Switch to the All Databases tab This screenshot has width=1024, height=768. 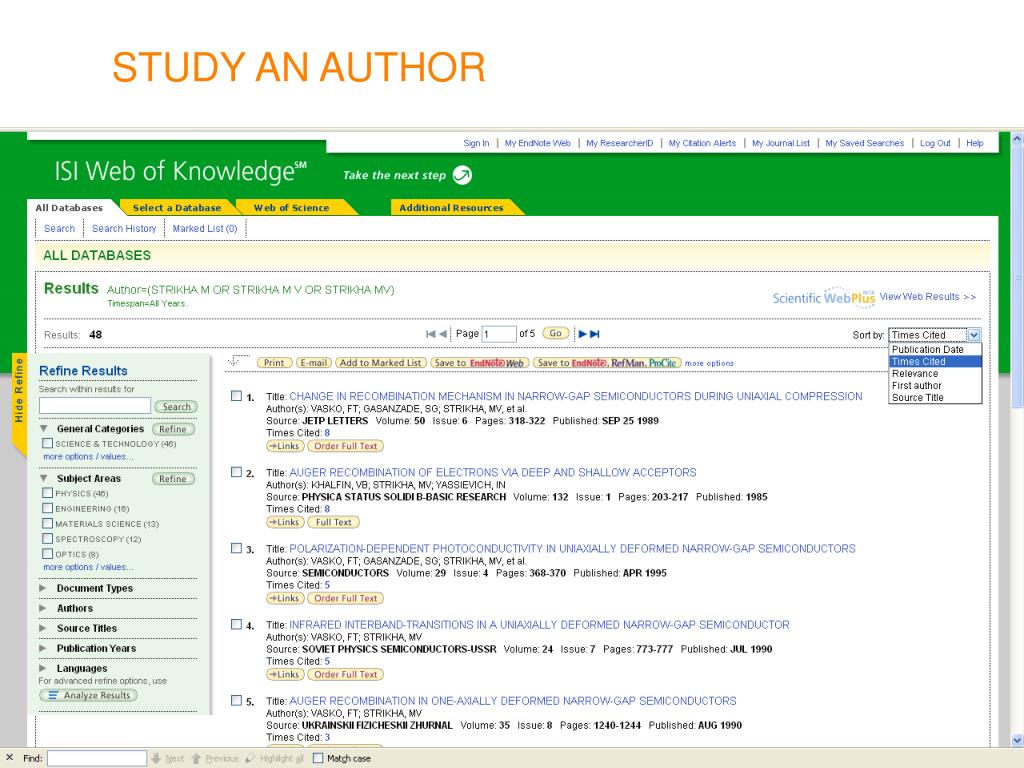tap(69, 208)
